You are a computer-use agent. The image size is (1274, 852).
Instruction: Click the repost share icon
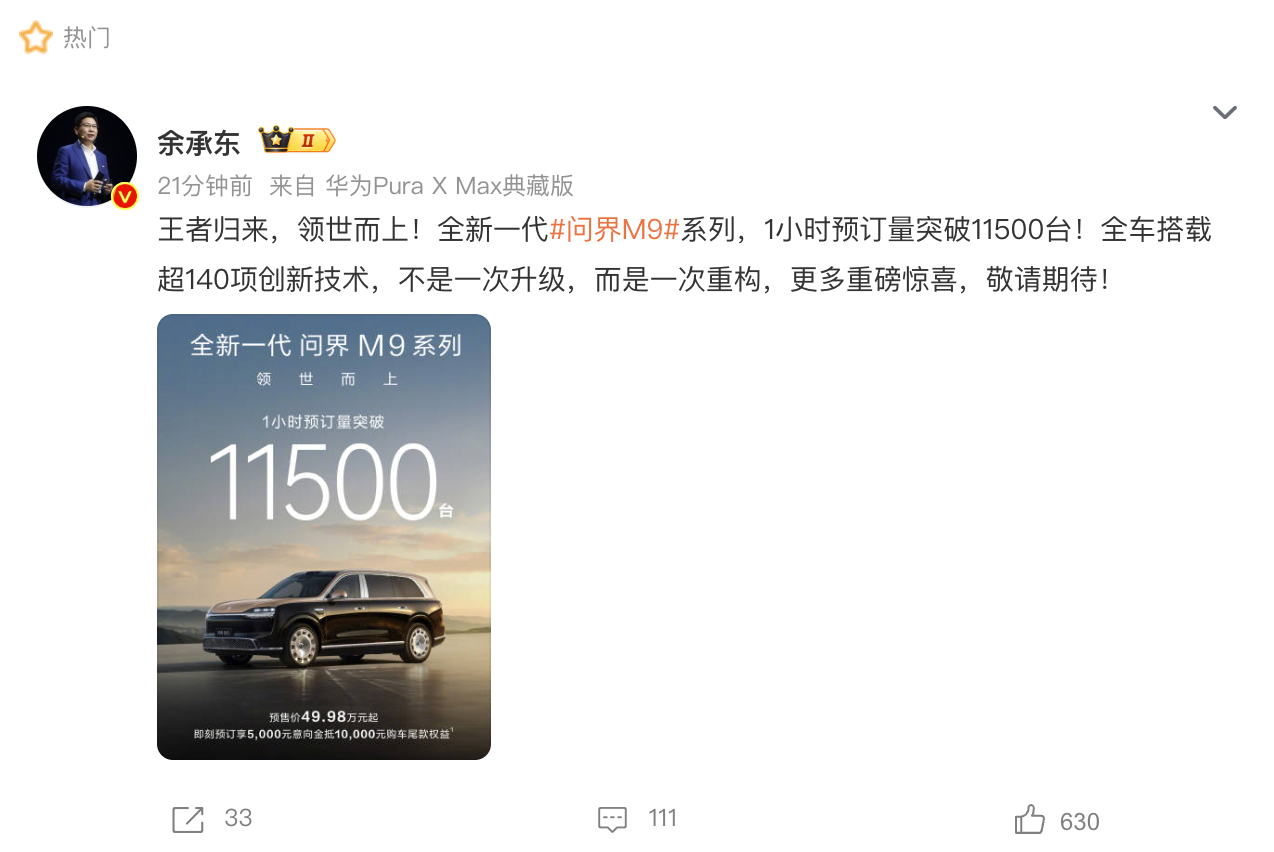188,819
